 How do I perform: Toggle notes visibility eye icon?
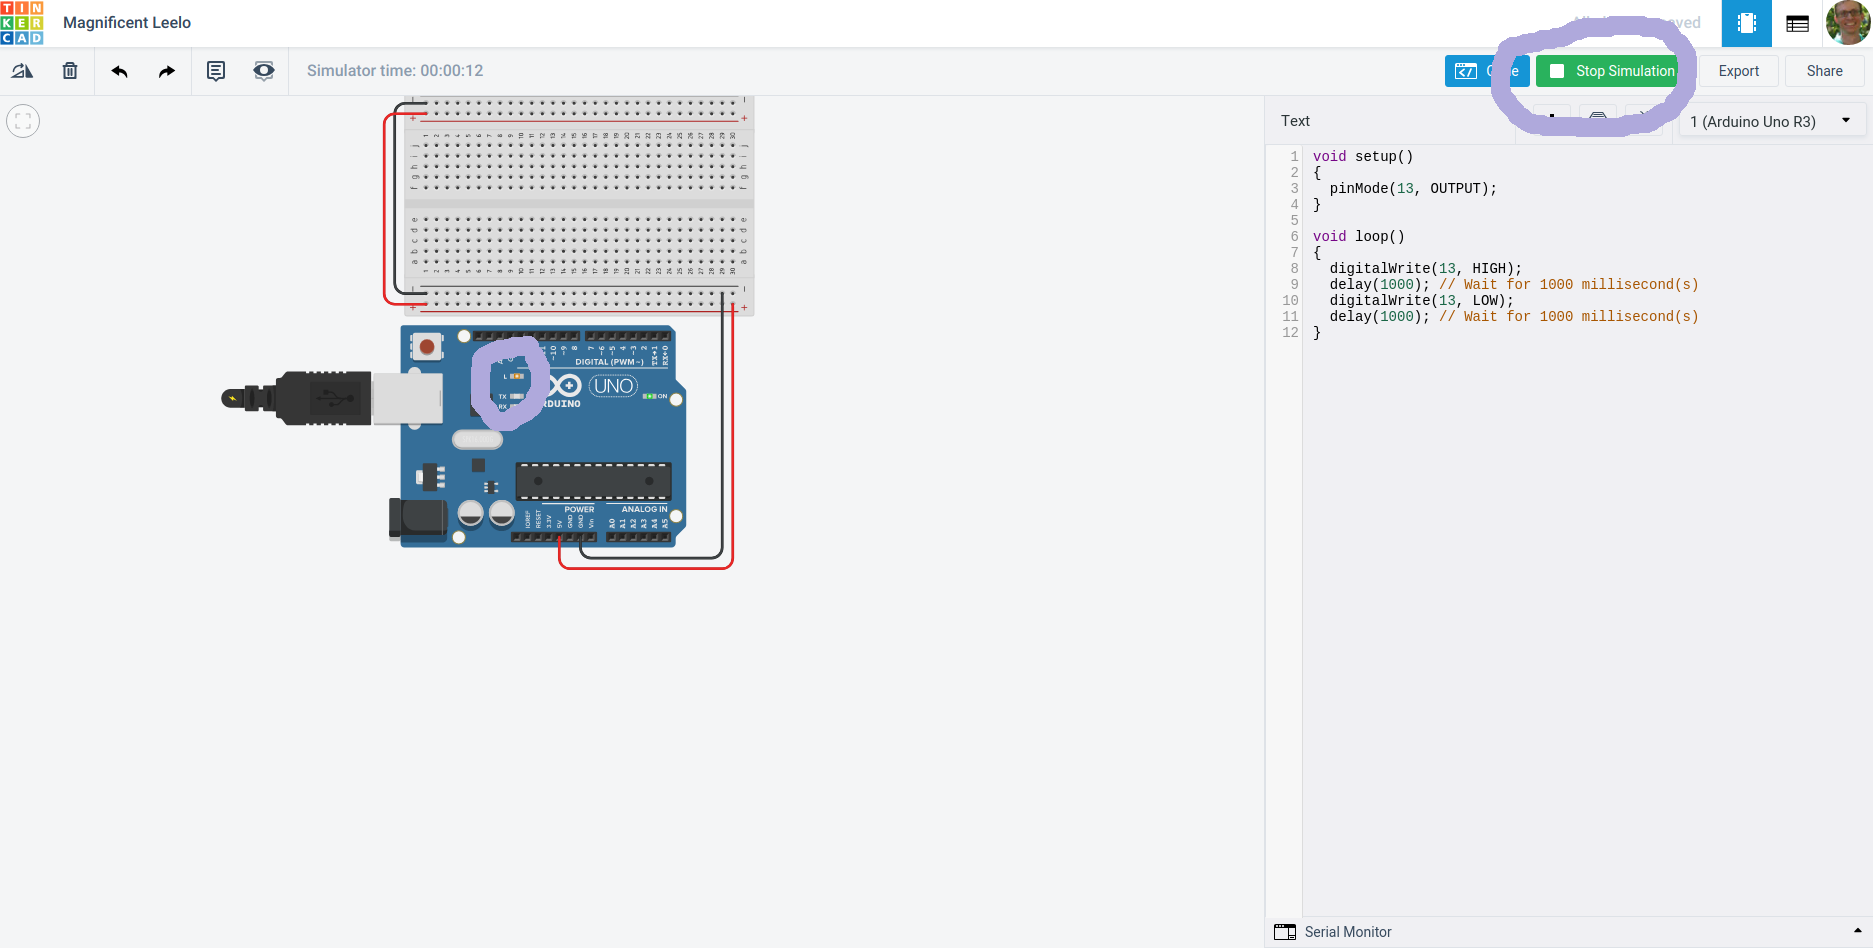264,71
